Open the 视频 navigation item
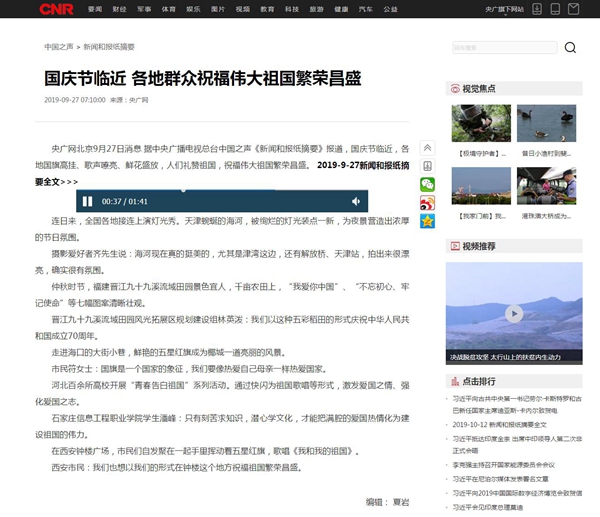Image resolution: width=600 pixels, height=517 pixels. coord(243,9)
